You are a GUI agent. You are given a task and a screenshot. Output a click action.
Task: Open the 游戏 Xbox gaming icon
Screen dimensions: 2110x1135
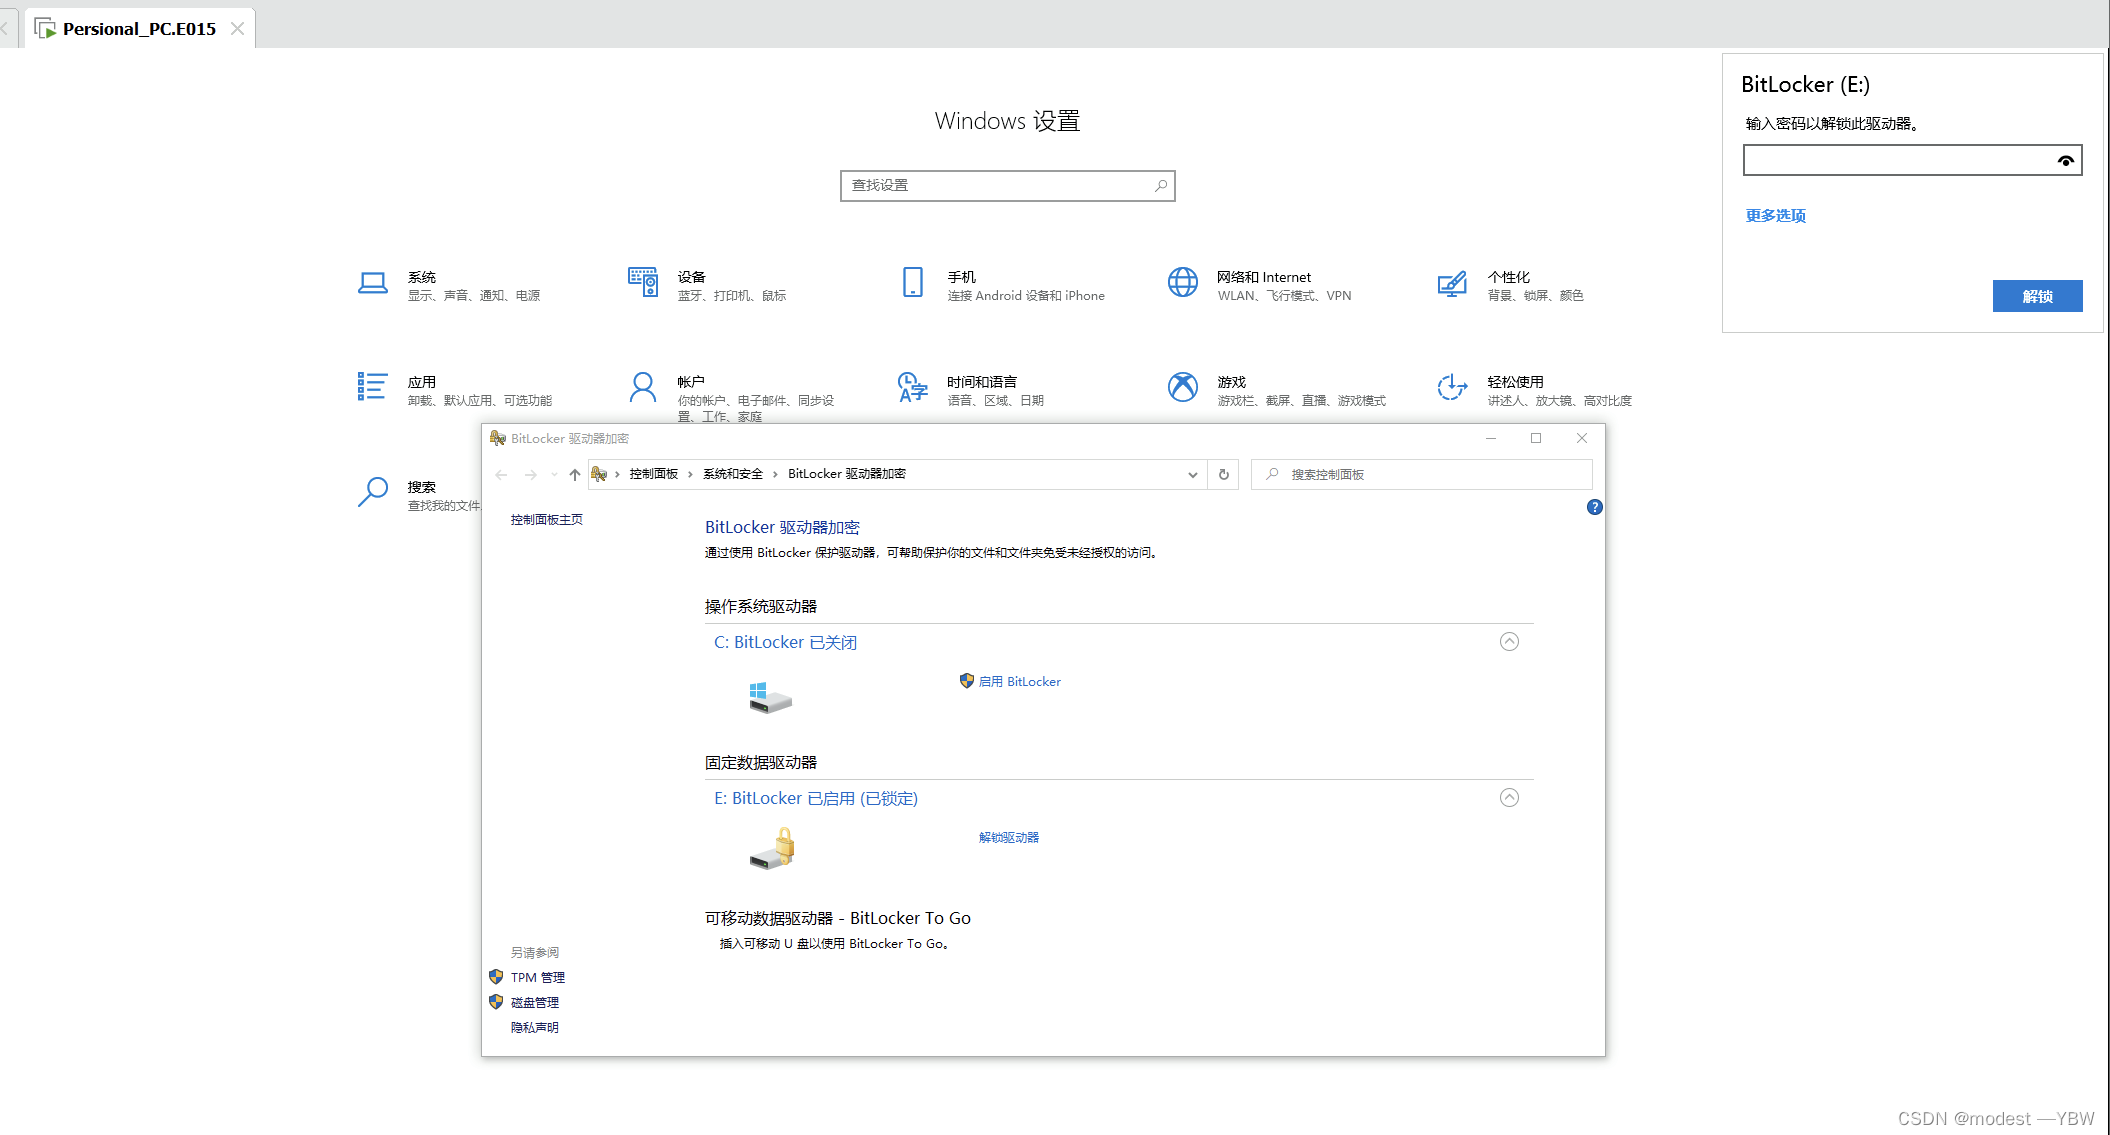[1182, 387]
